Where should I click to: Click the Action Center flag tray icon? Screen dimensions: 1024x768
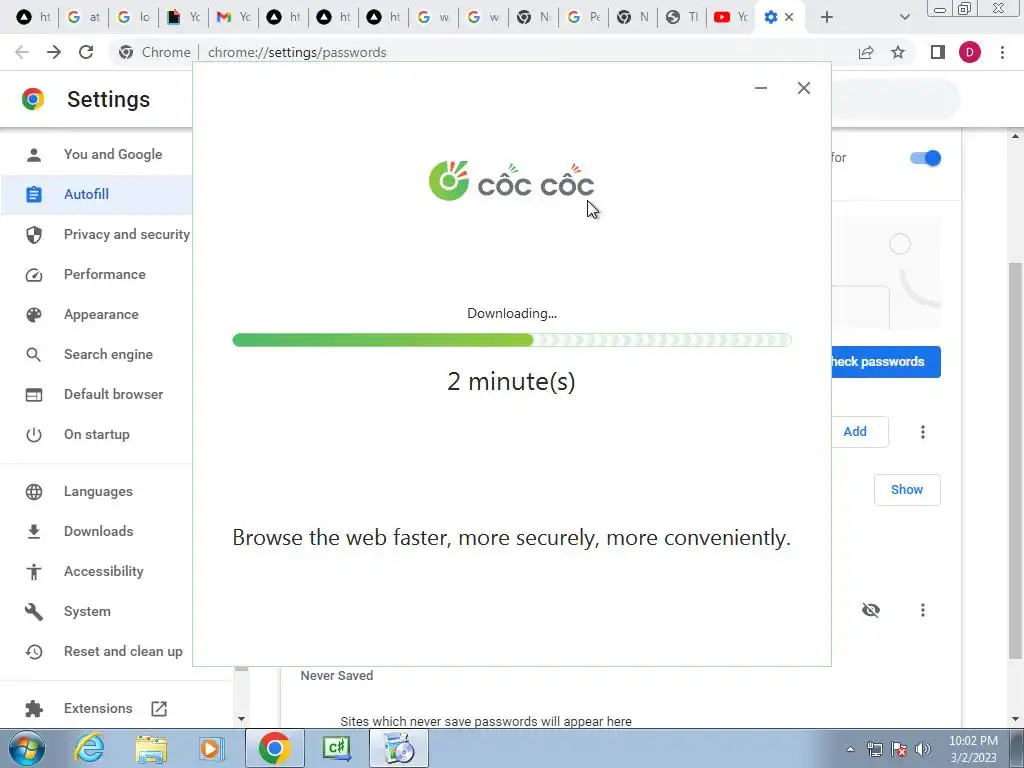[899, 749]
